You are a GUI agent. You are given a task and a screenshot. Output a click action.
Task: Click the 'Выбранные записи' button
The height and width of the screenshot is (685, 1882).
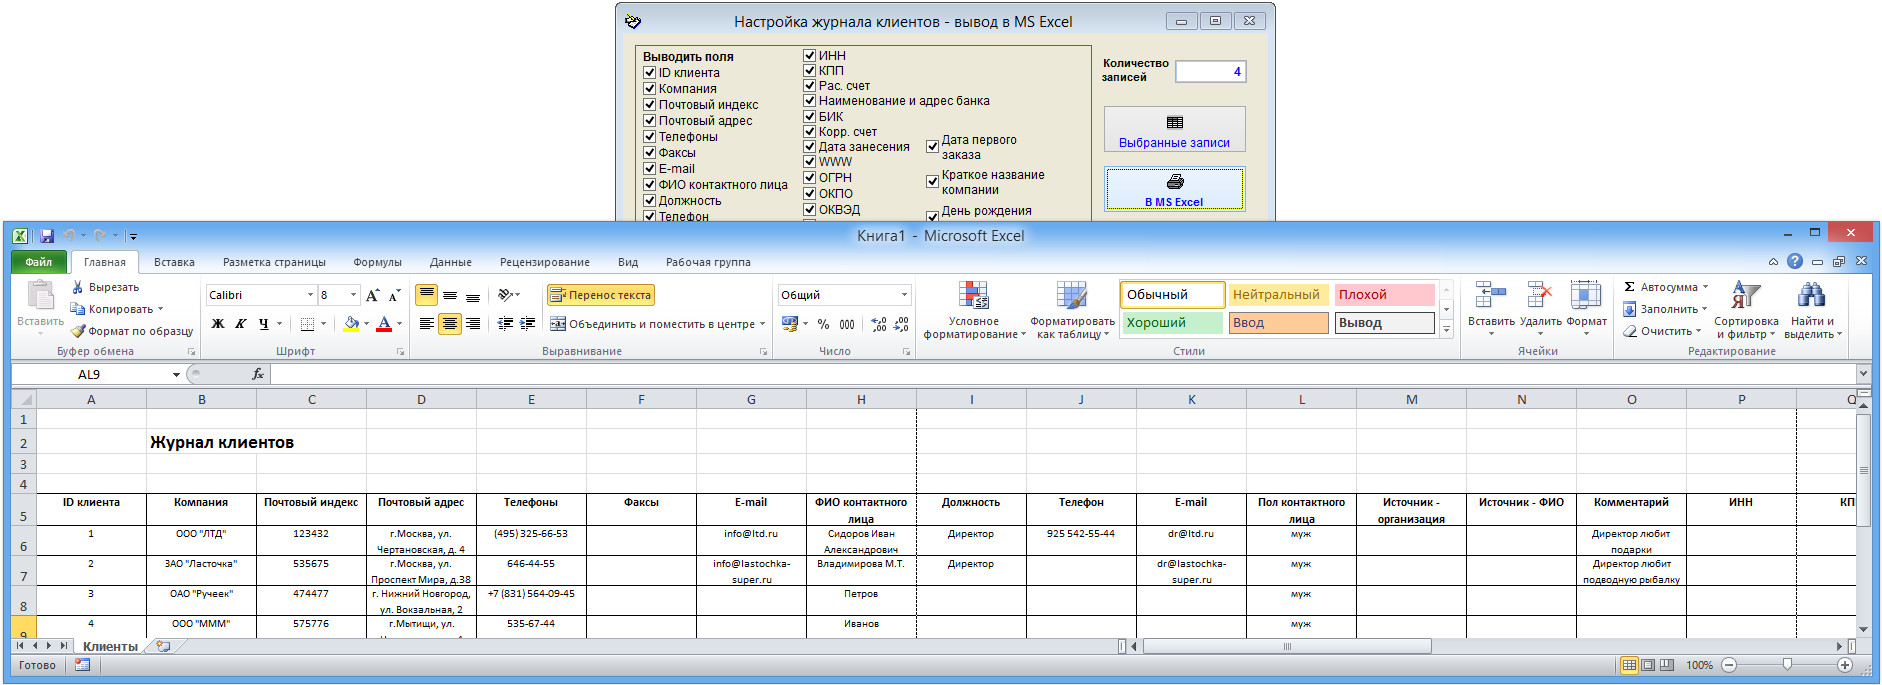pyautogui.click(x=1174, y=130)
